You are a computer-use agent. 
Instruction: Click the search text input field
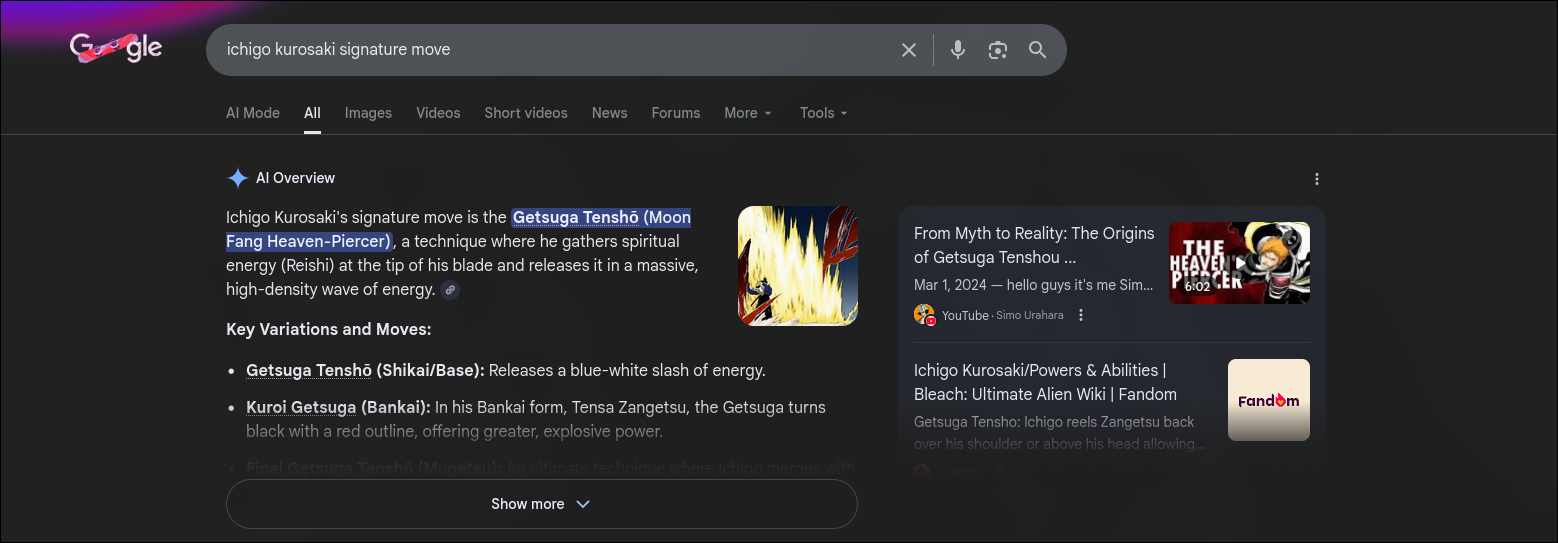click(x=550, y=50)
